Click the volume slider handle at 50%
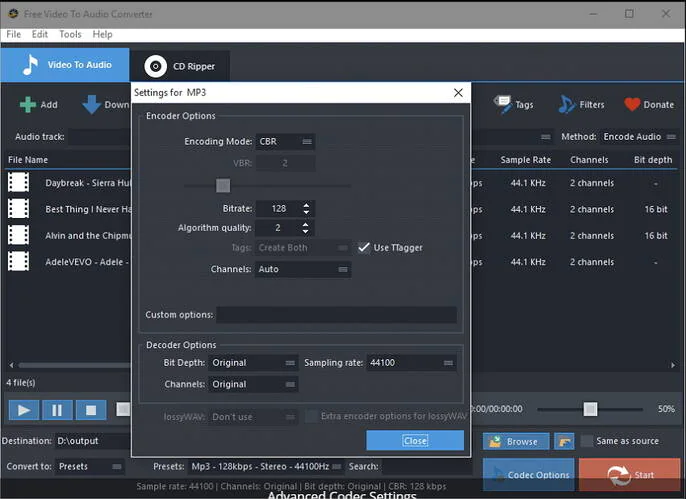Viewport: 686px width, 499px height. (590, 409)
